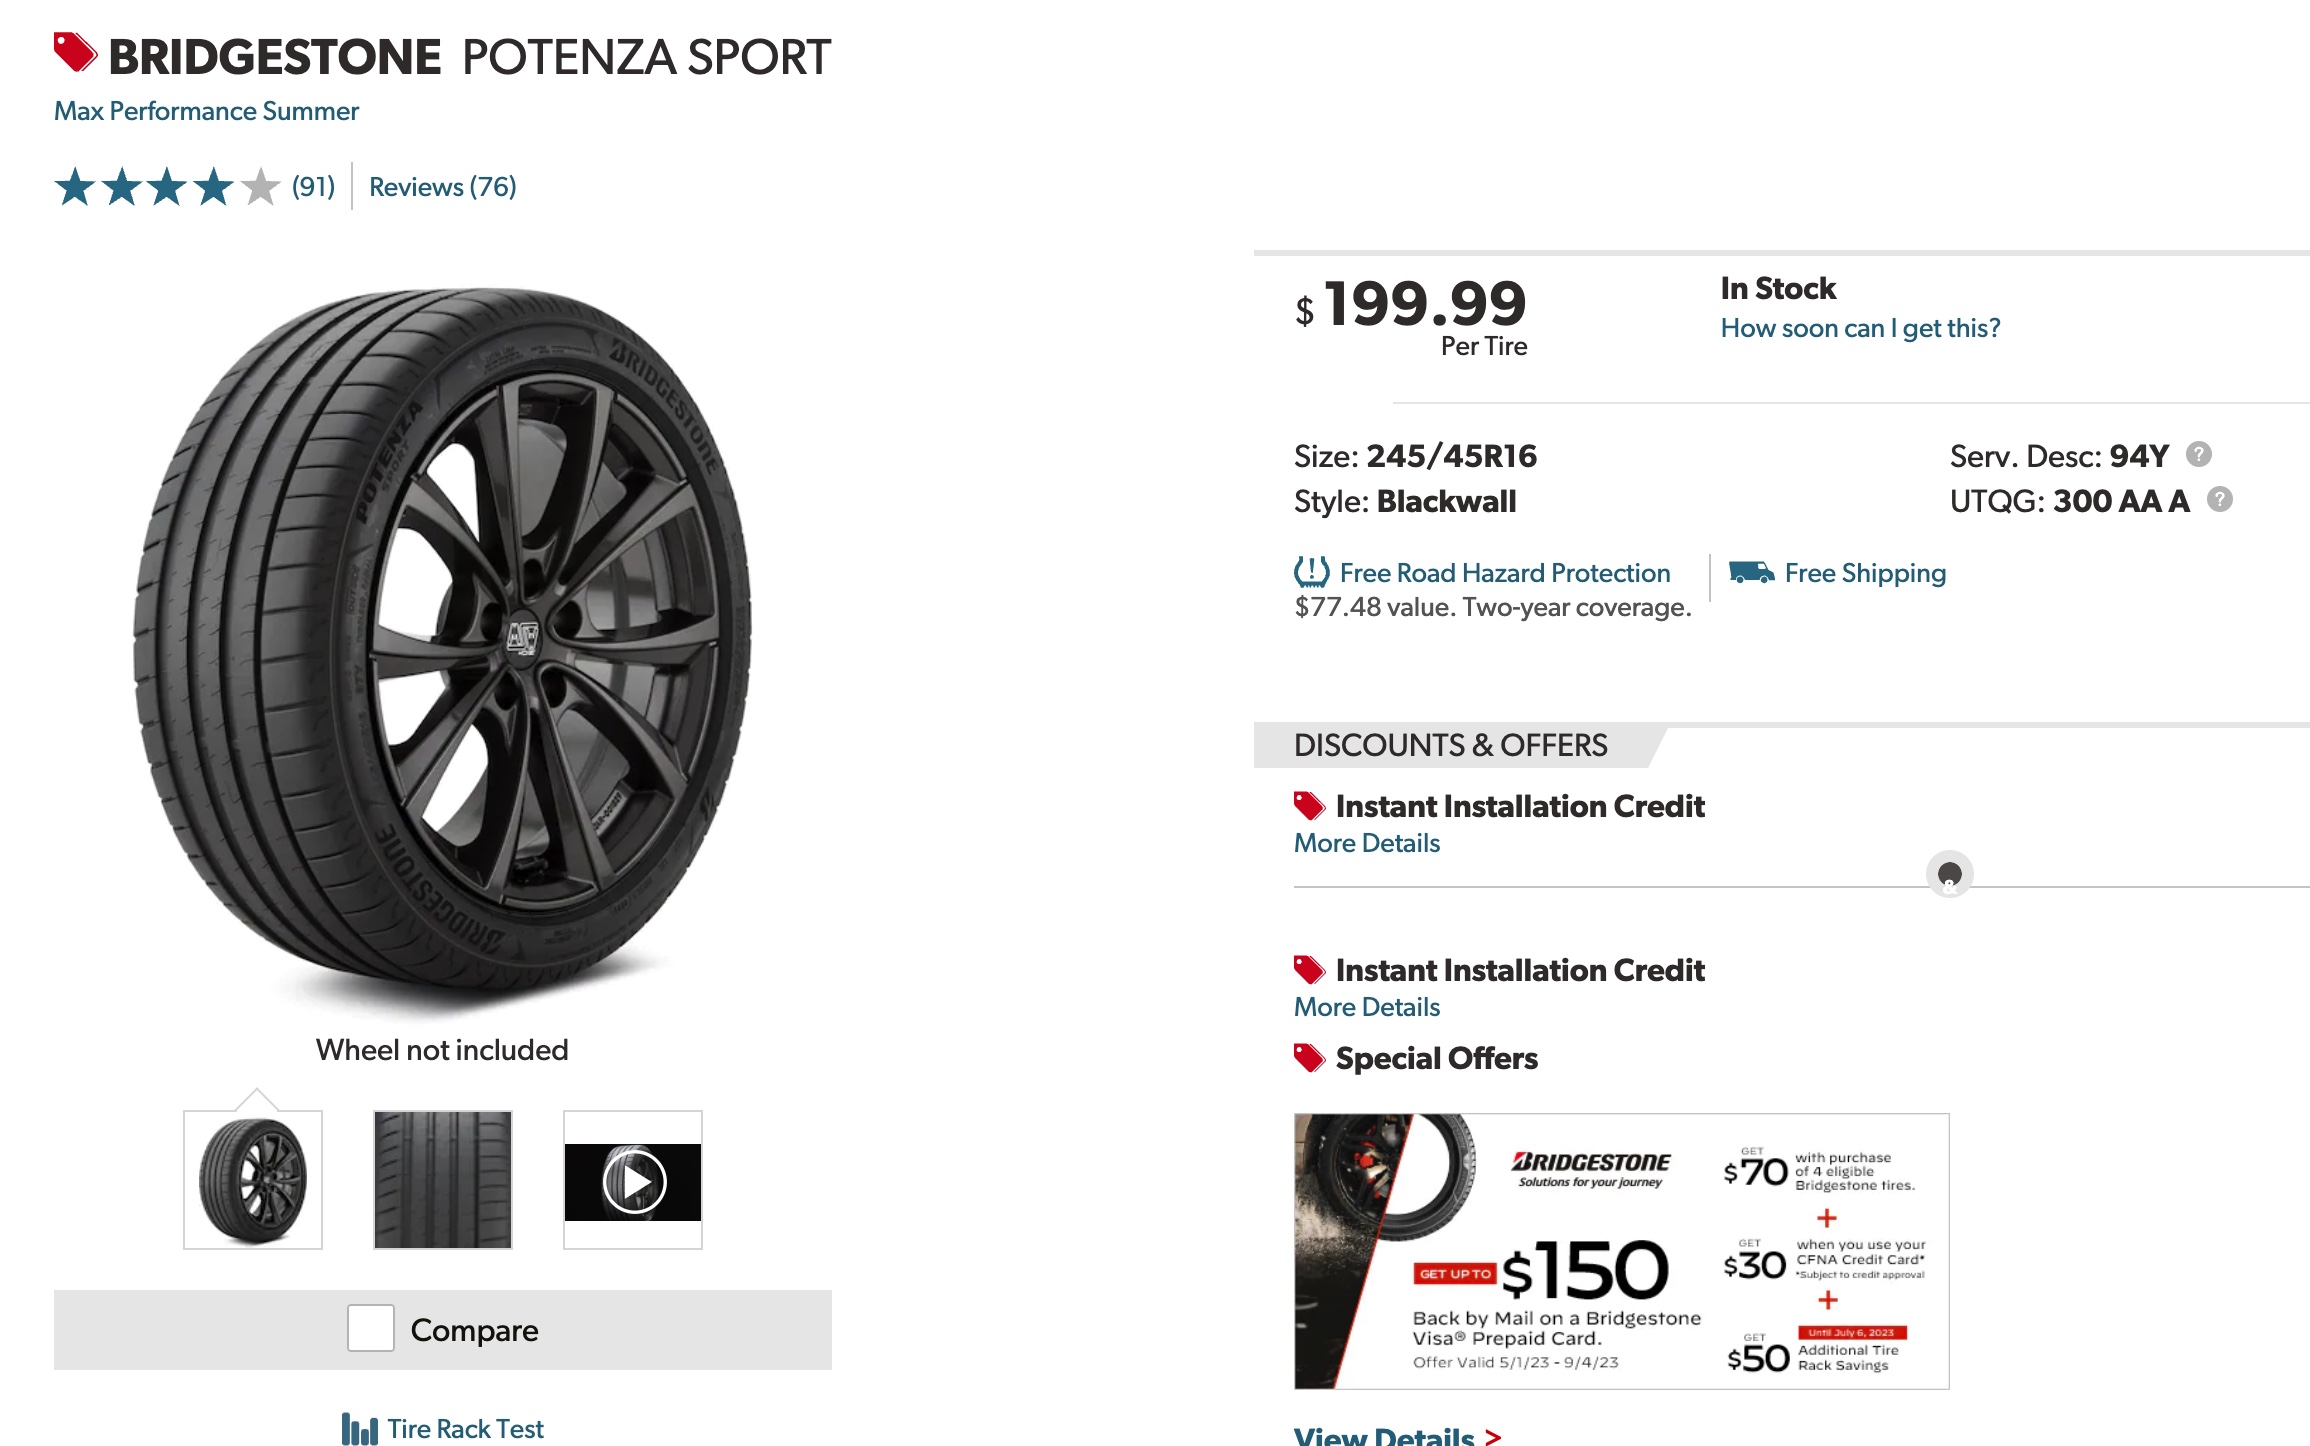Click the Max Performance Summer category link

(206, 111)
